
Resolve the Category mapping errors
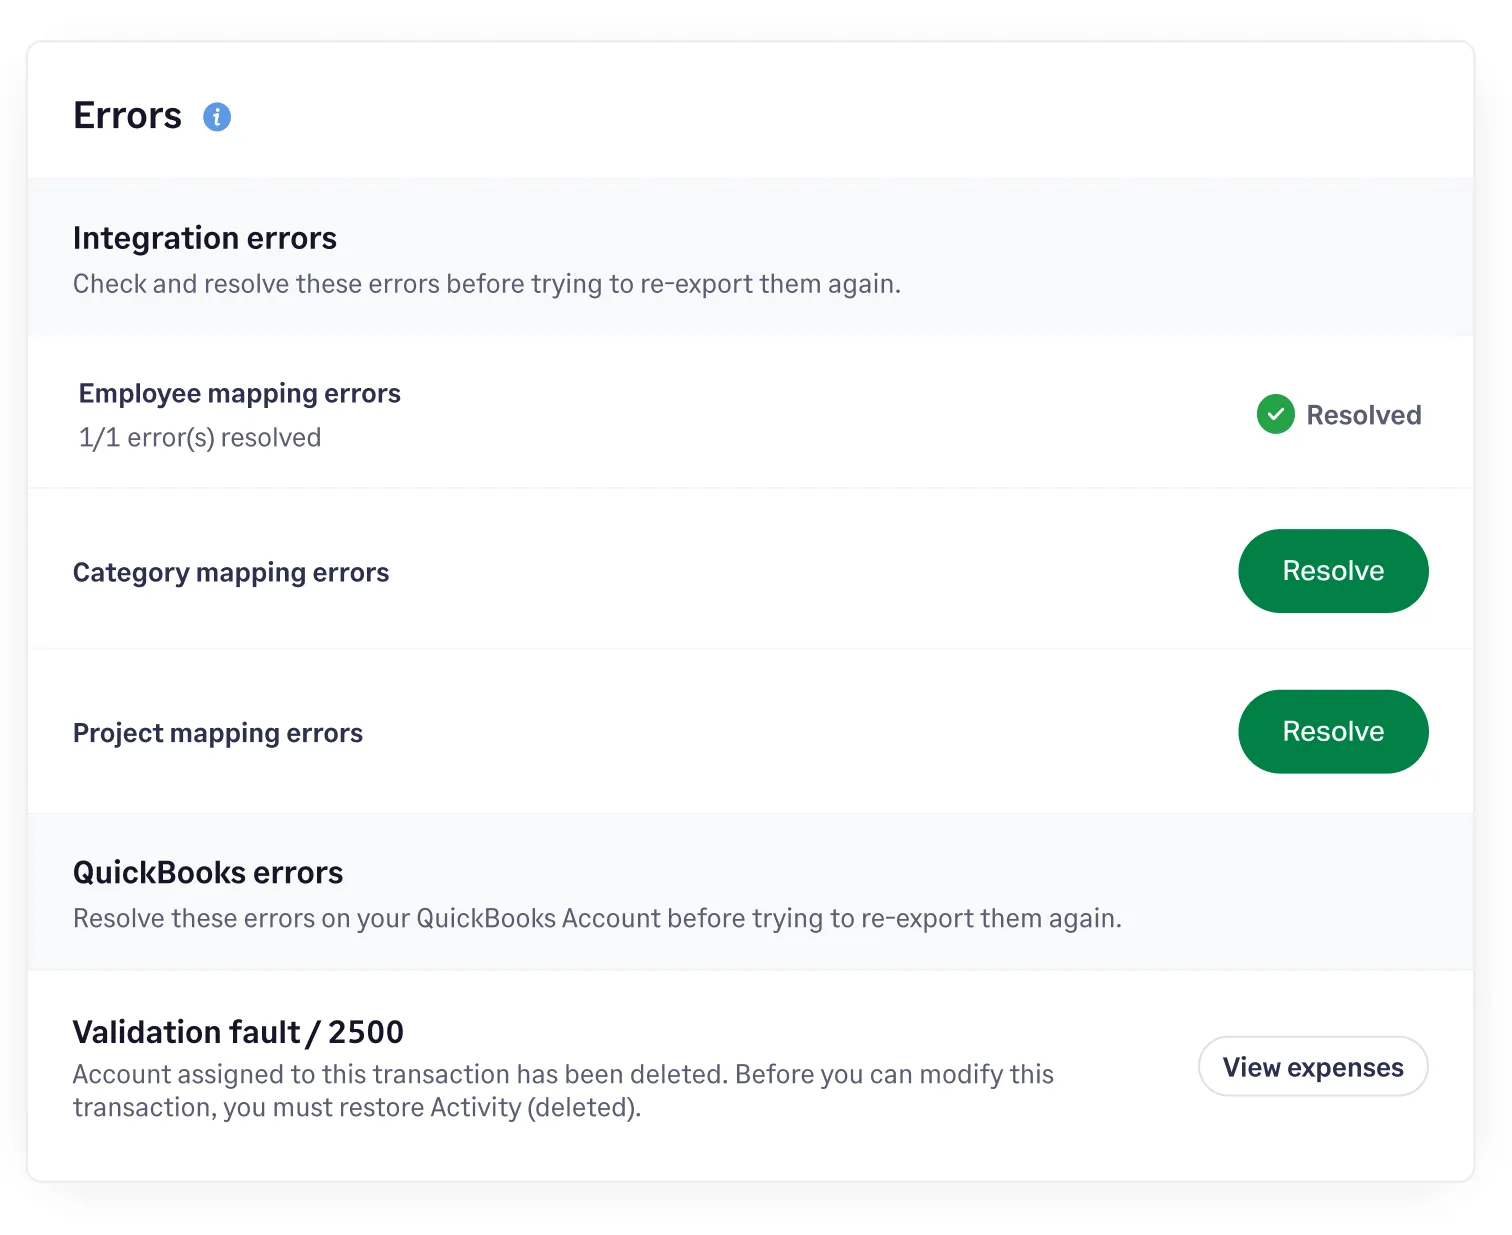click(x=1333, y=571)
